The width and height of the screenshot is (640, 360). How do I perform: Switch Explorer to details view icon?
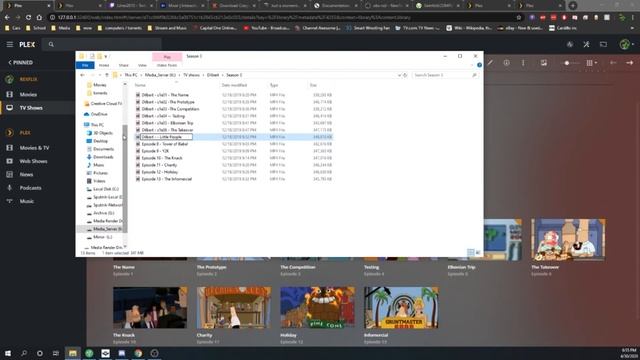471,253
